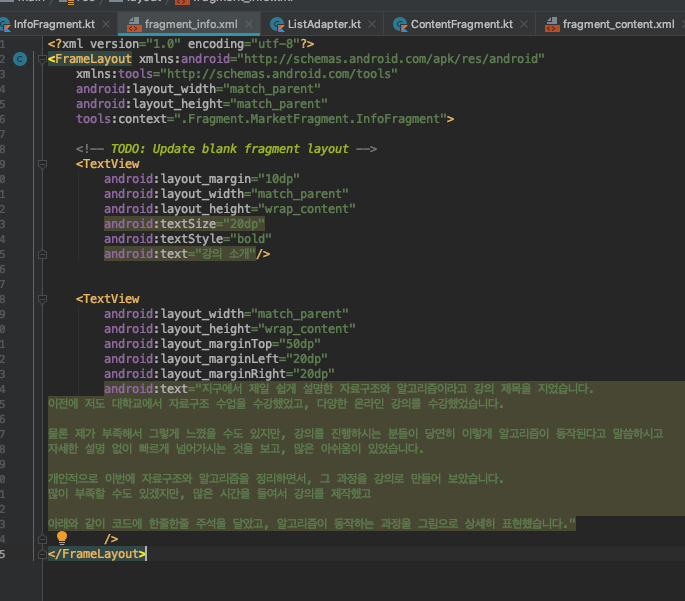The height and width of the screenshot is (601, 685).
Task: Click the fragment_content.xml layout file icon
Action: [552, 24]
